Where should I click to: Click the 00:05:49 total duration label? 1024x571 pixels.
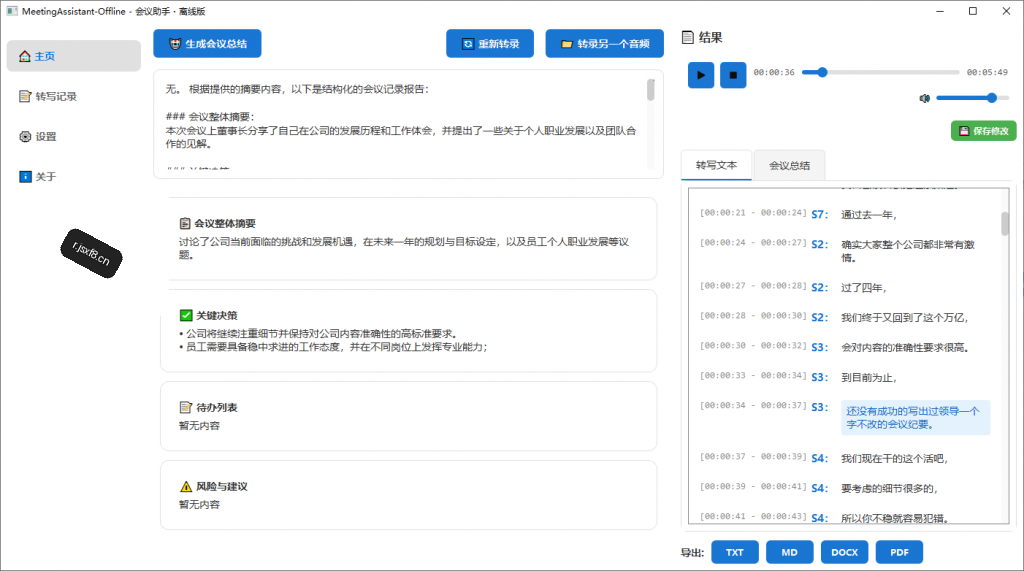click(987, 72)
